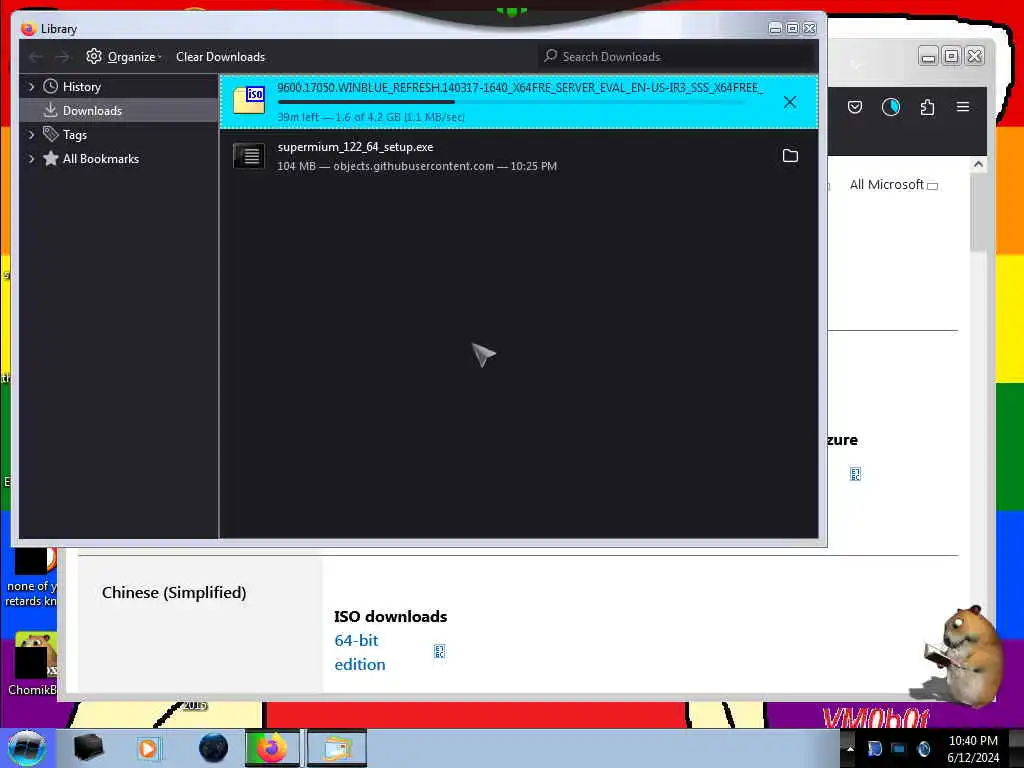1024x768 pixels.
Task: Open the 64-bit edition ISO link
Action: coord(360,652)
